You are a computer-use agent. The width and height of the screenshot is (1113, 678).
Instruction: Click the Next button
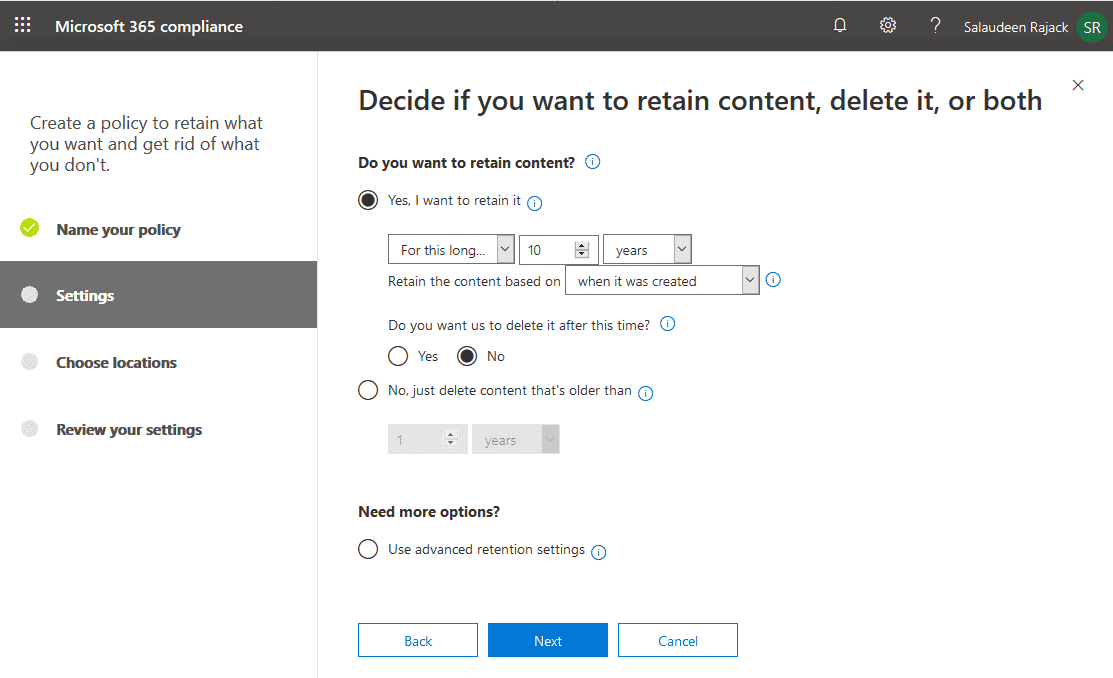pyautogui.click(x=547, y=640)
